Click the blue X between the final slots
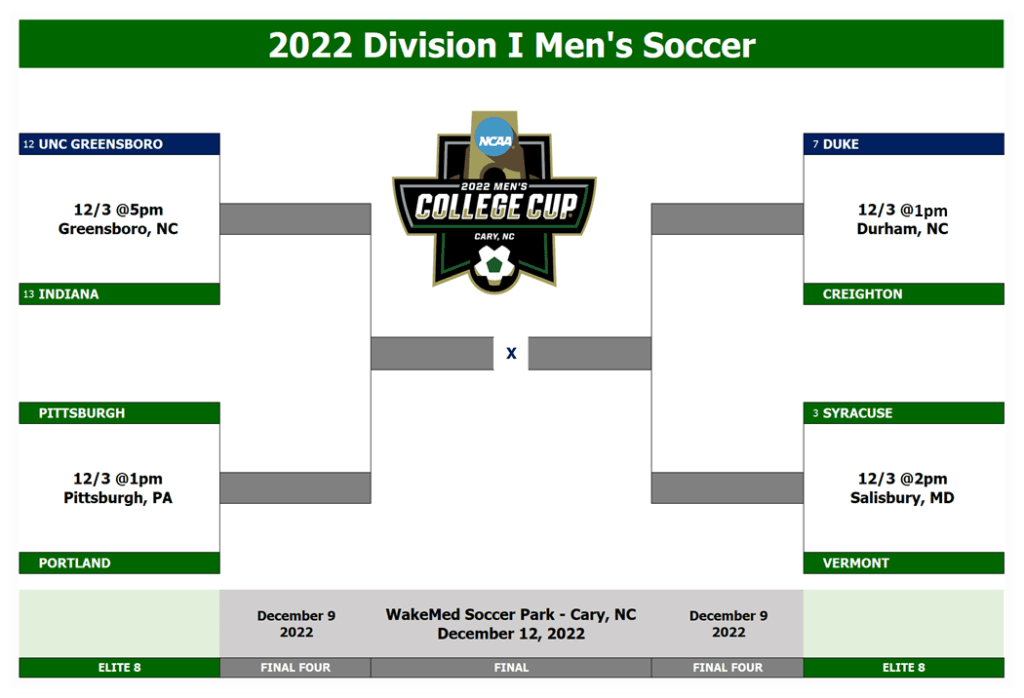Screen dimensions: 1024x698 (511, 353)
